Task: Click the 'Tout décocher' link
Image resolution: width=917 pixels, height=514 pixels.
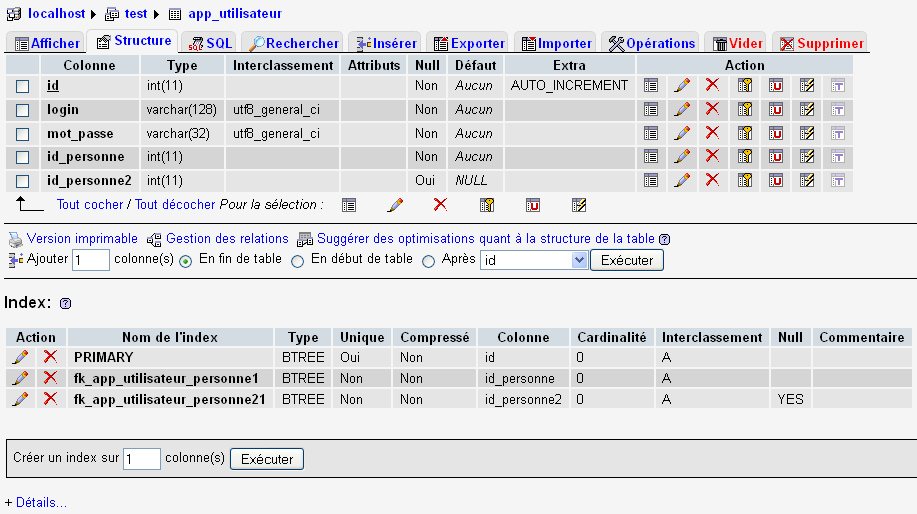Action: pos(175,205)
